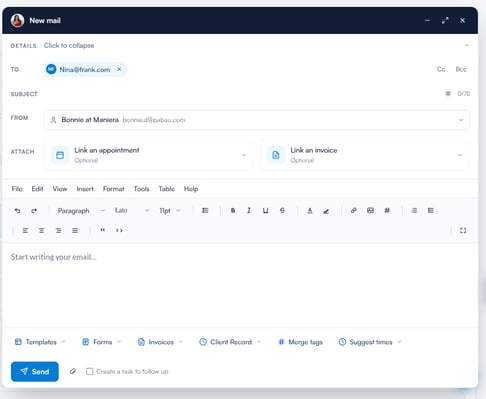The width and height of the screenshot is (486, 399).
Task: Insert a hyperlink
Action: click(354, 210)
